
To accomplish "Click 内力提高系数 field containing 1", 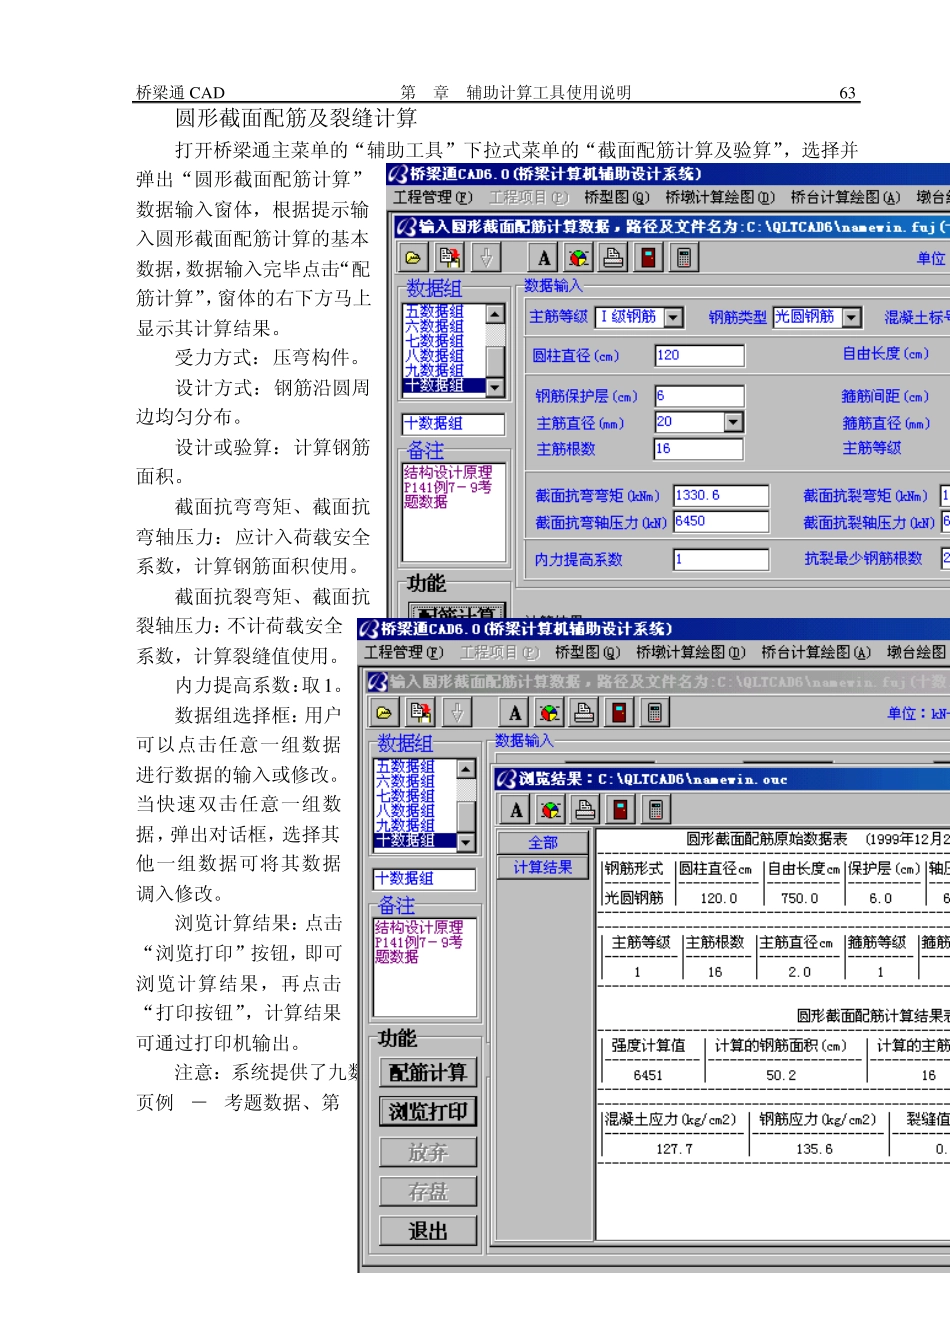I will (721, 559).
